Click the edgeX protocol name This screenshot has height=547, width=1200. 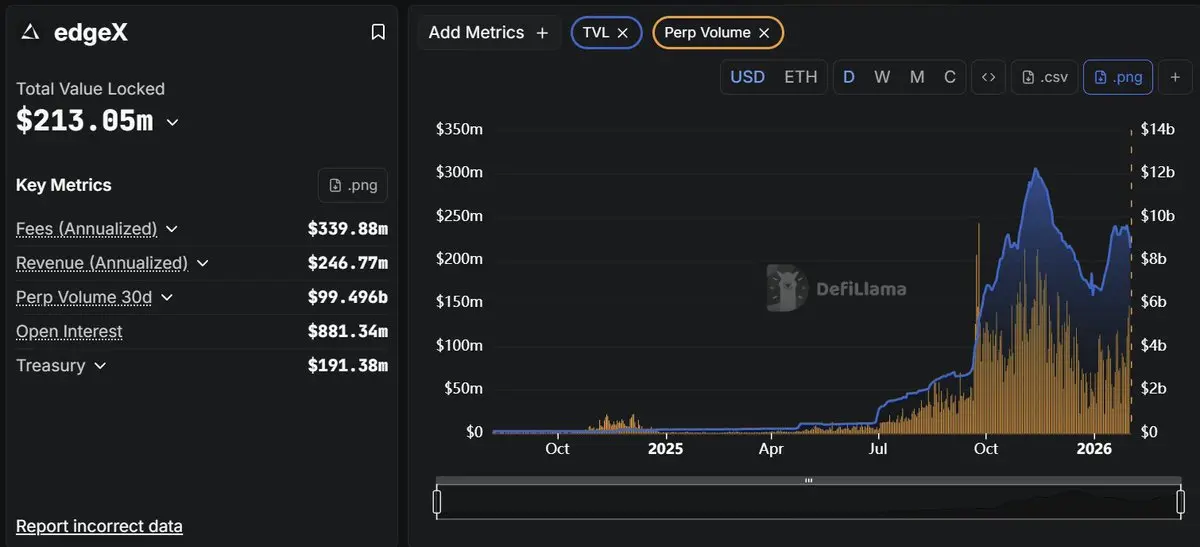tap(89, 33)
